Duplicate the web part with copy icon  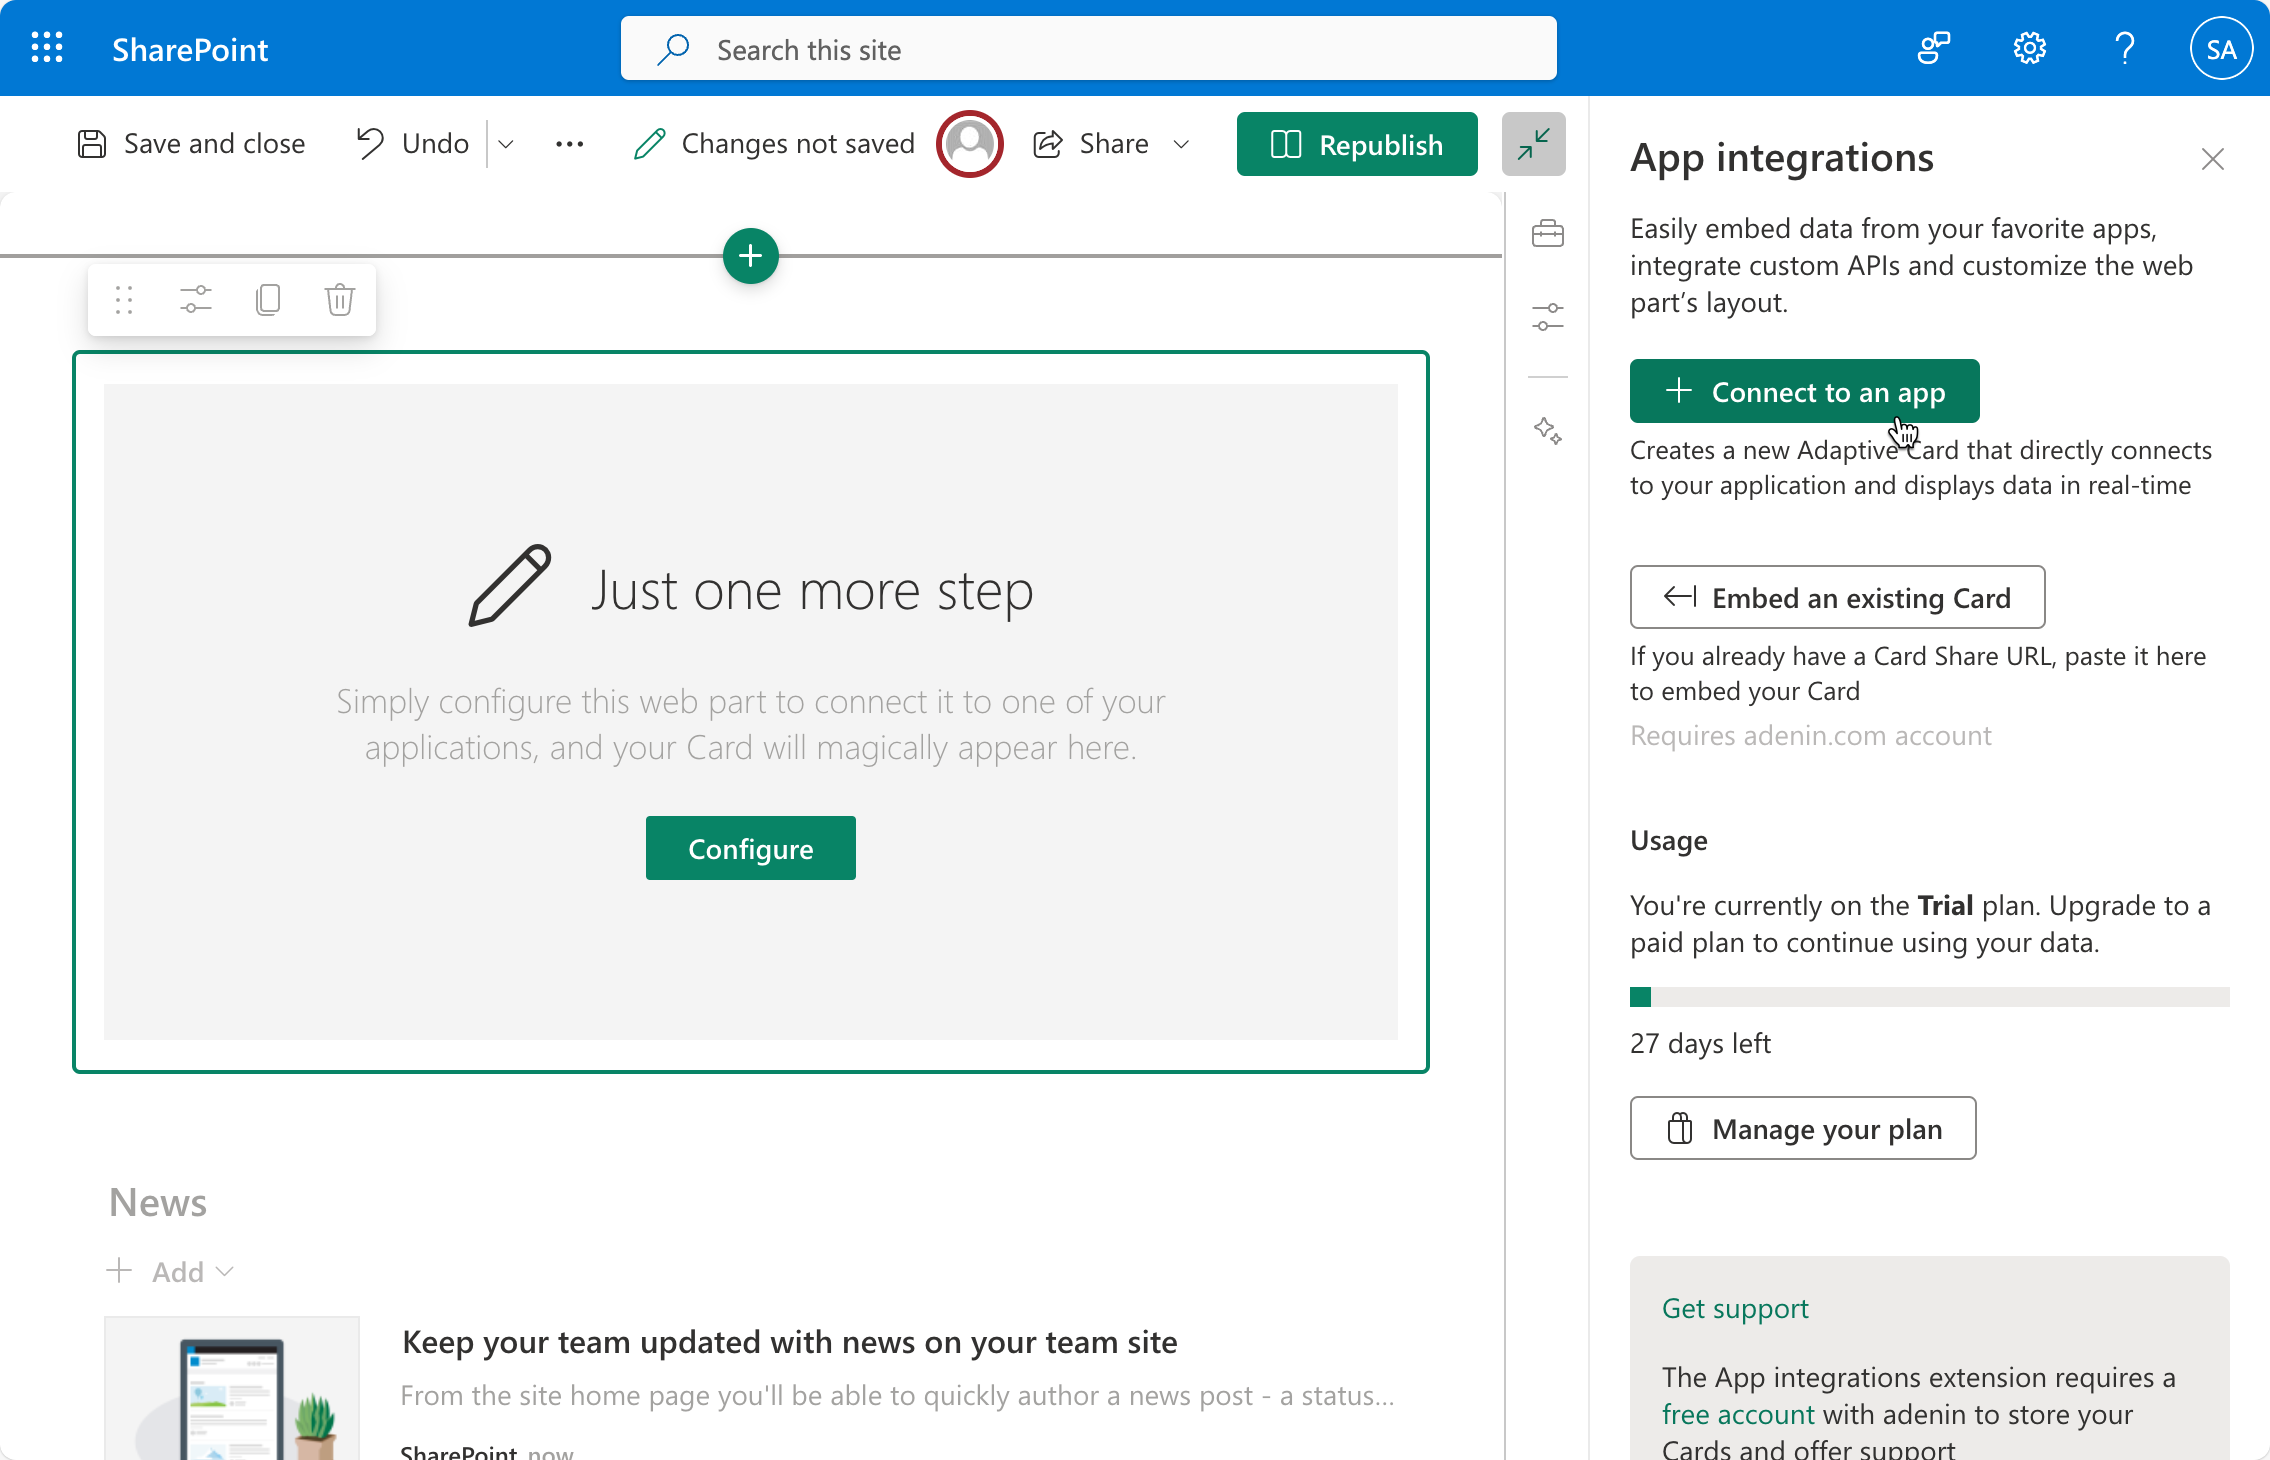point(267,300)
